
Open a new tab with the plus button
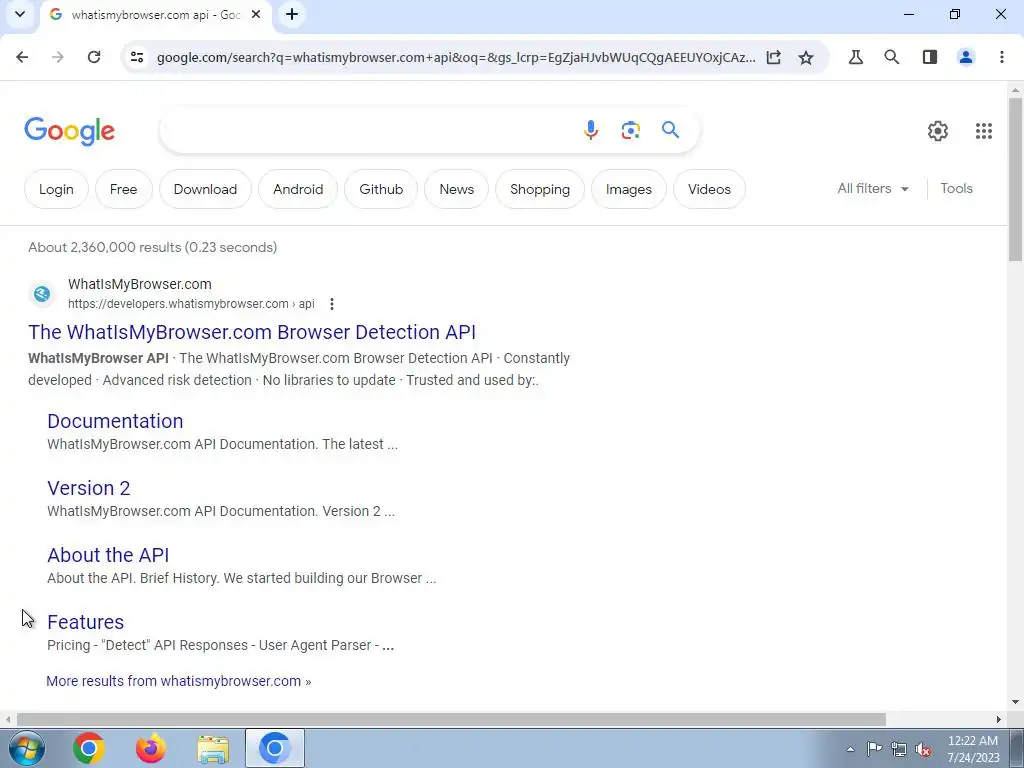coord(292,14)
